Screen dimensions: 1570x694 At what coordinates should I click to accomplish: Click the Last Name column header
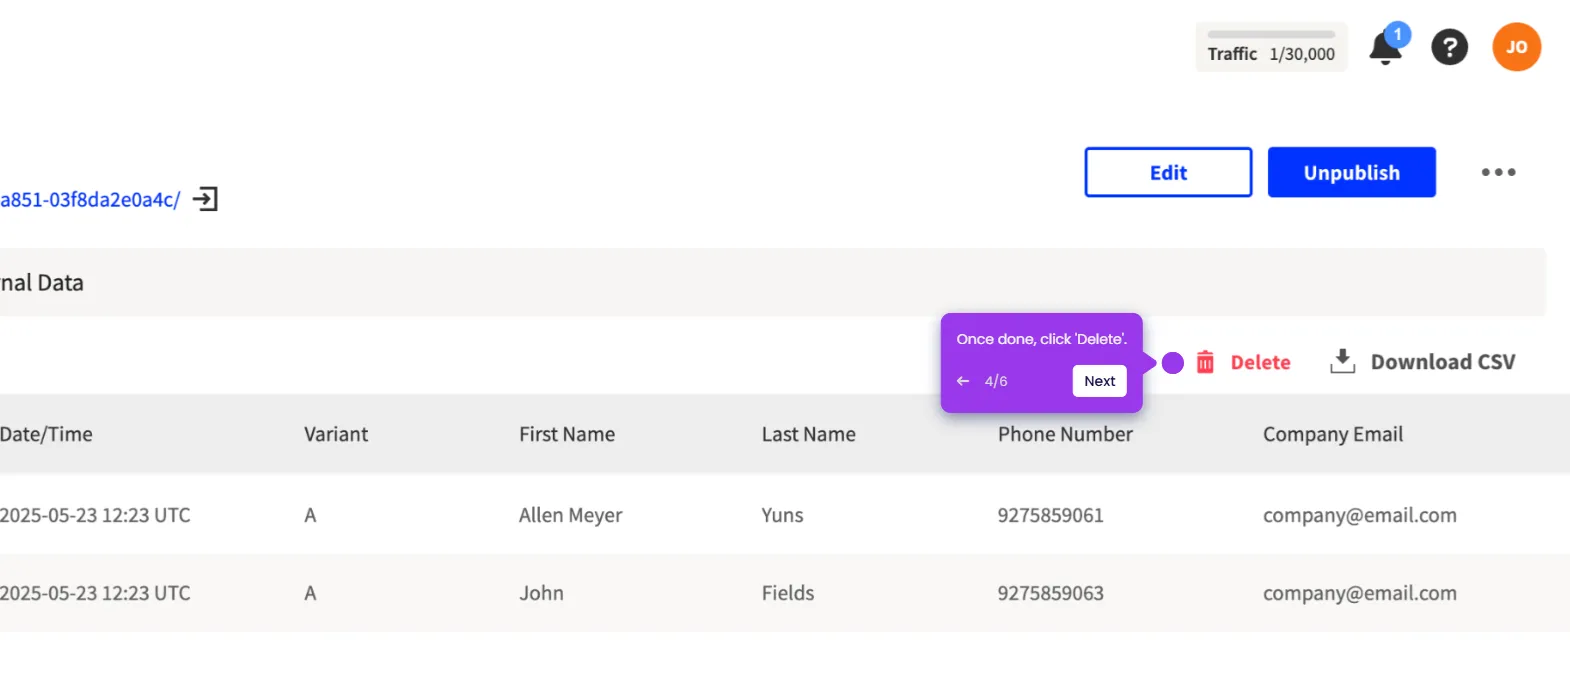coord(808,434)
